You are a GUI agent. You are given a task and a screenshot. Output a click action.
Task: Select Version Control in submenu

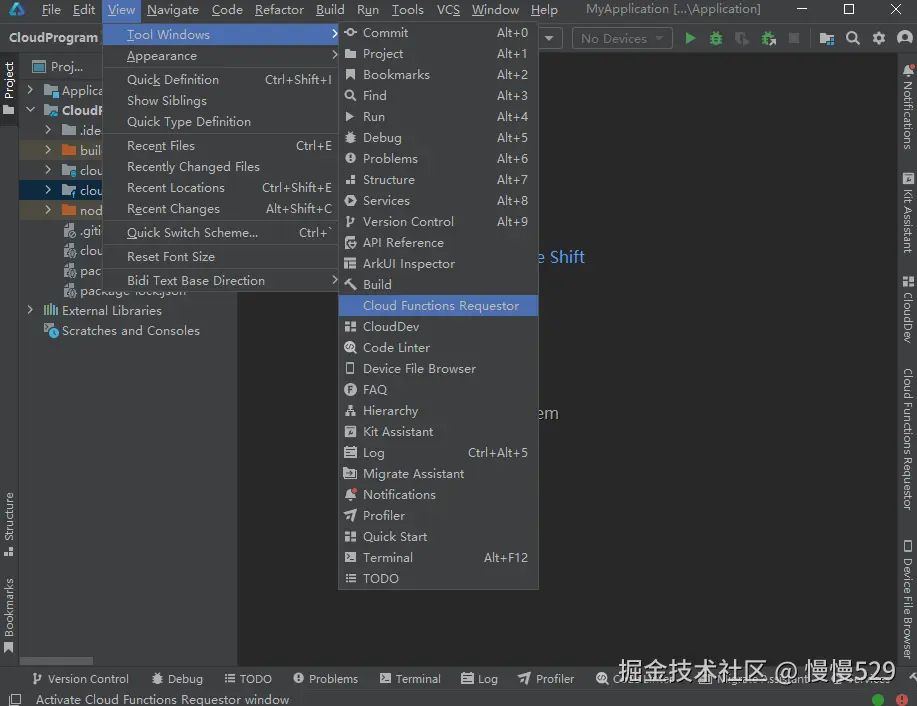[438, 222]
